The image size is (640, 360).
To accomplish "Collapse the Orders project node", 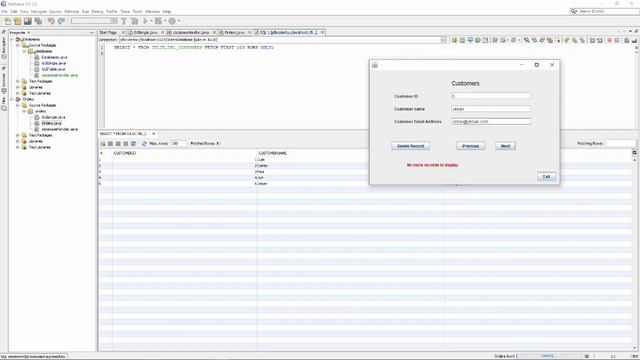I will coord(12,99).
